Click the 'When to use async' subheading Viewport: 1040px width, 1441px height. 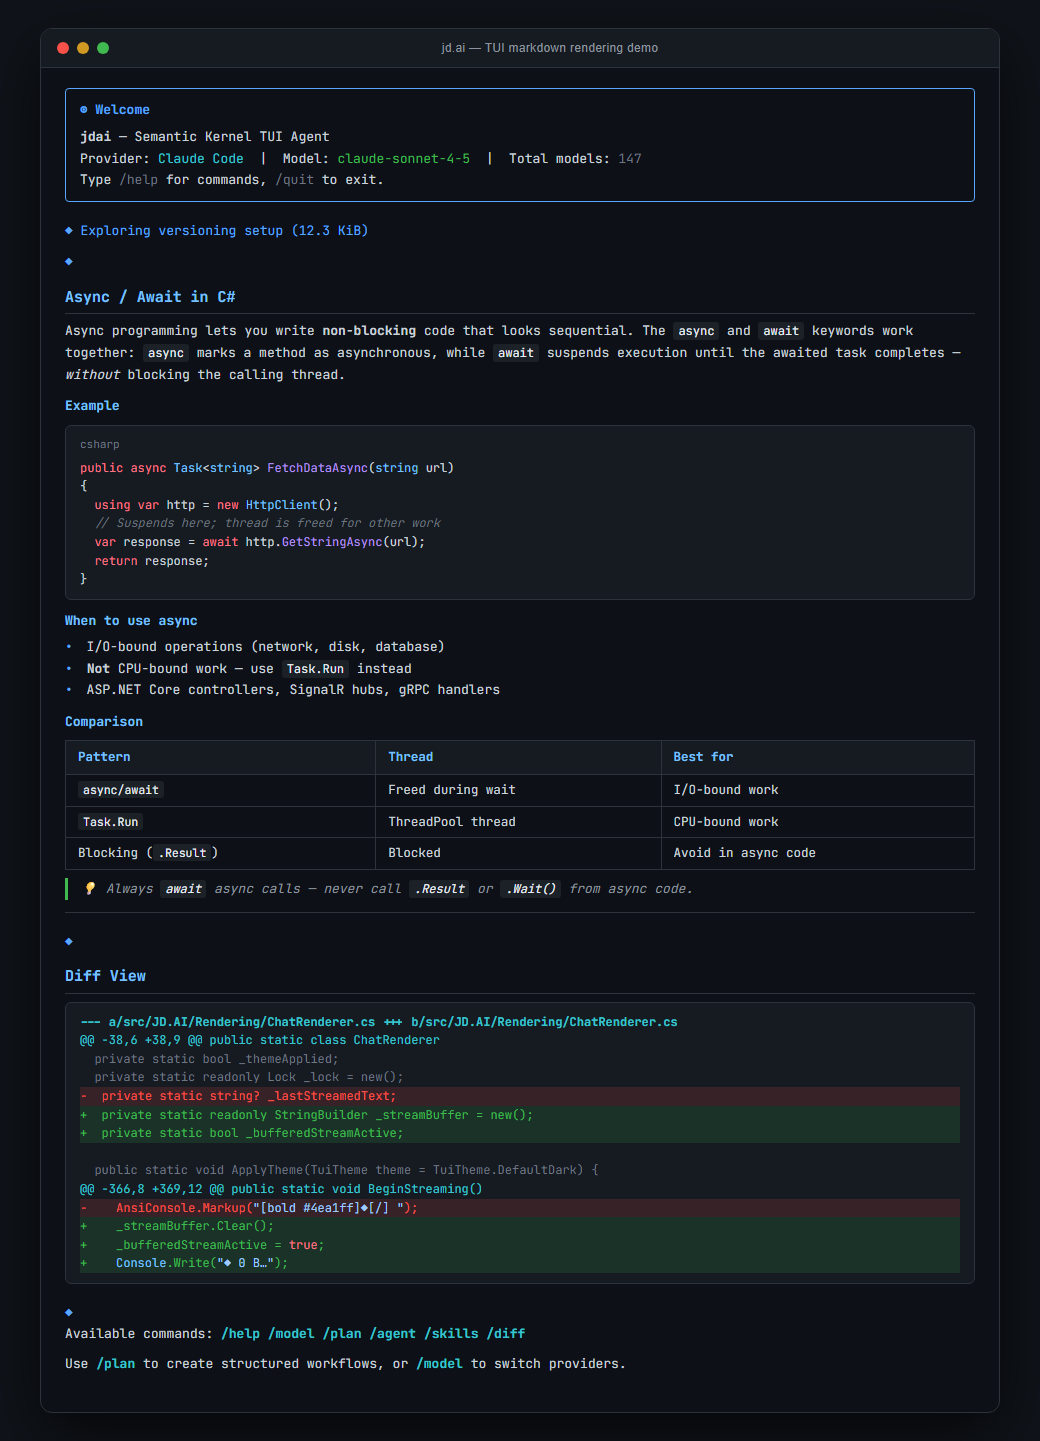tap(131, 621)
